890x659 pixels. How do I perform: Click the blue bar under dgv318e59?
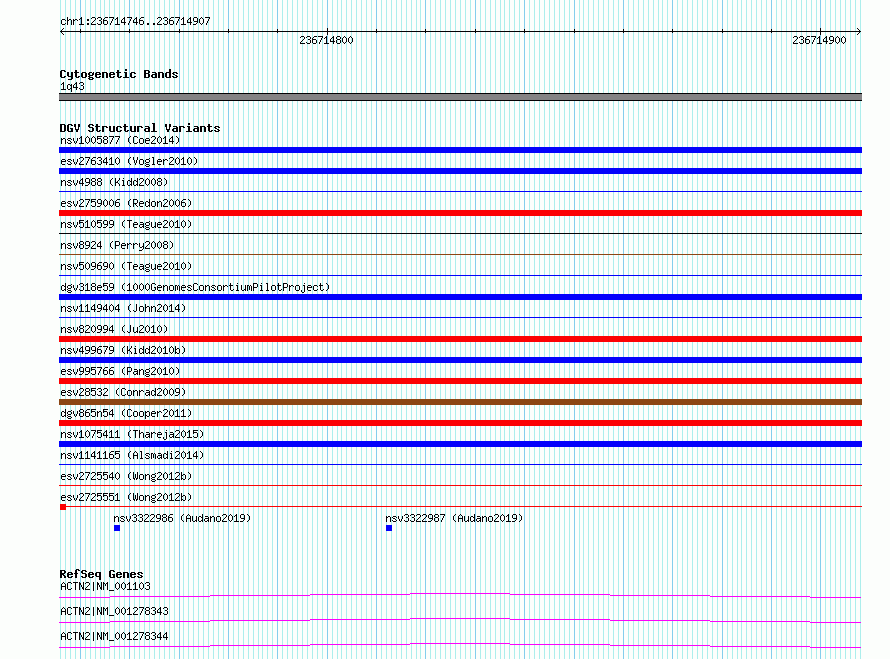(460, 297)
